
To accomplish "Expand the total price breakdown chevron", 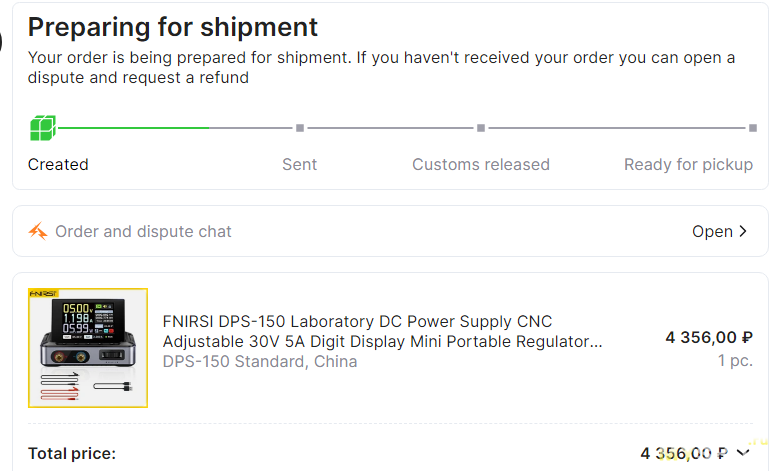I will [743, 453].
